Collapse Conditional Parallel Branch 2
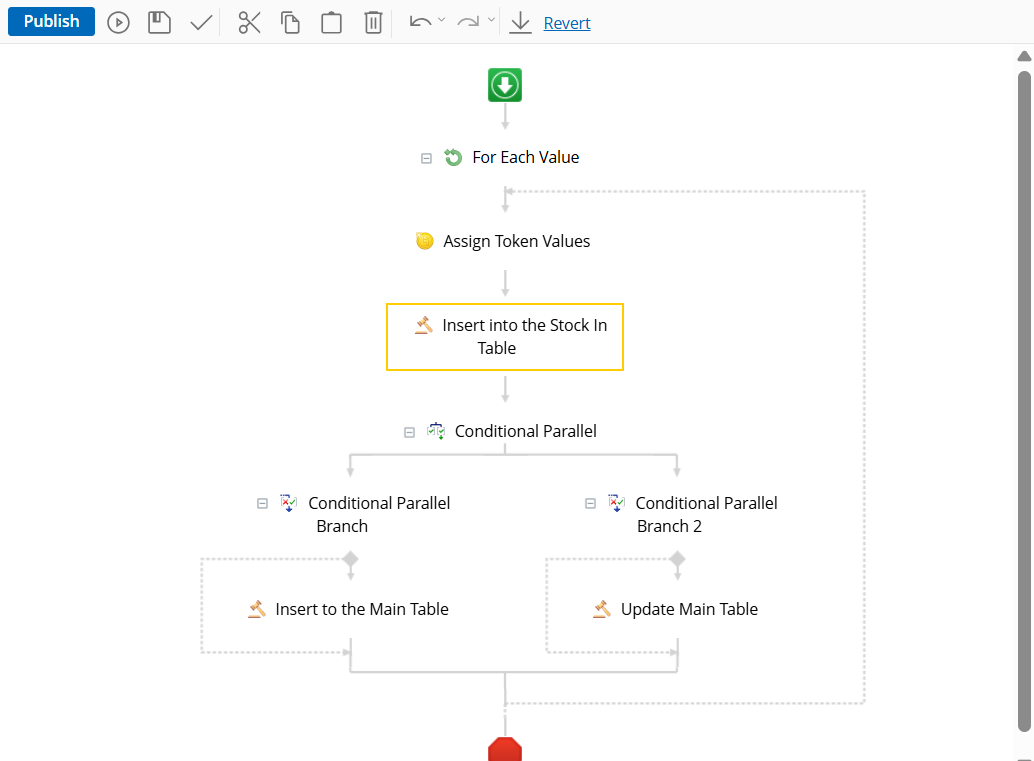The height and width of the screenshot is (761, 1034). coord(590,504)
